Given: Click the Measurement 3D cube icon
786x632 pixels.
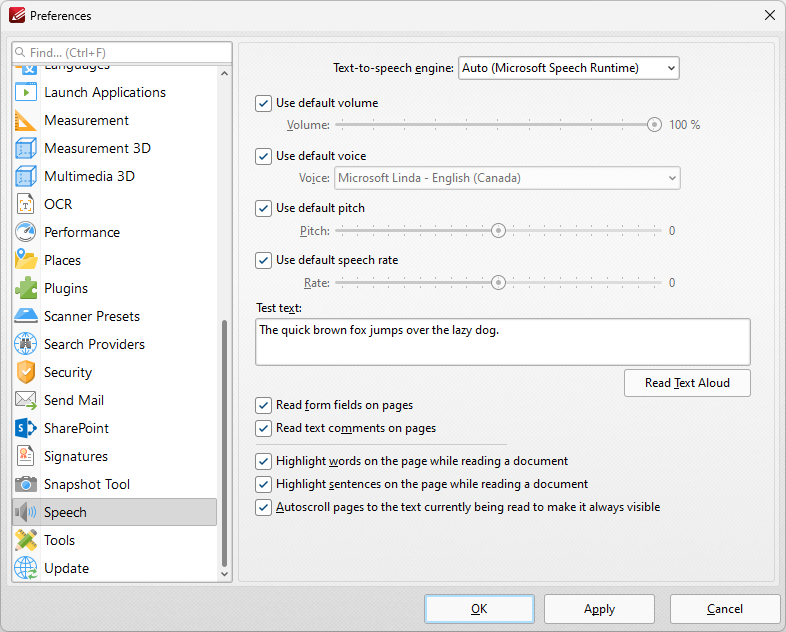Looking at the screenshot, I should click(x=26, y=148).
